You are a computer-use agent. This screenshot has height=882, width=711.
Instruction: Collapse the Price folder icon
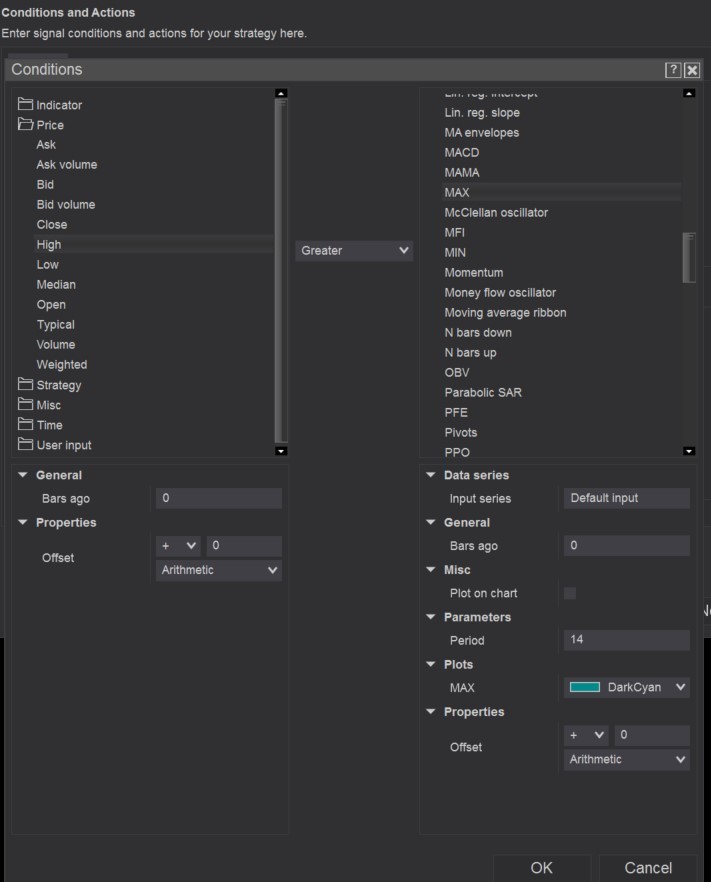tap(25, 124)
